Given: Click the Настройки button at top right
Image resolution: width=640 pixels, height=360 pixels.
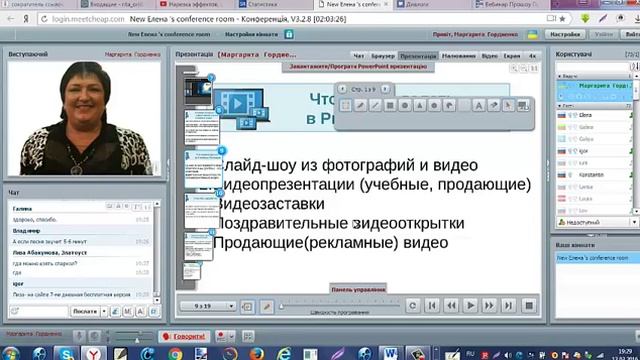Looking at the screenshot, I should 565,34.
